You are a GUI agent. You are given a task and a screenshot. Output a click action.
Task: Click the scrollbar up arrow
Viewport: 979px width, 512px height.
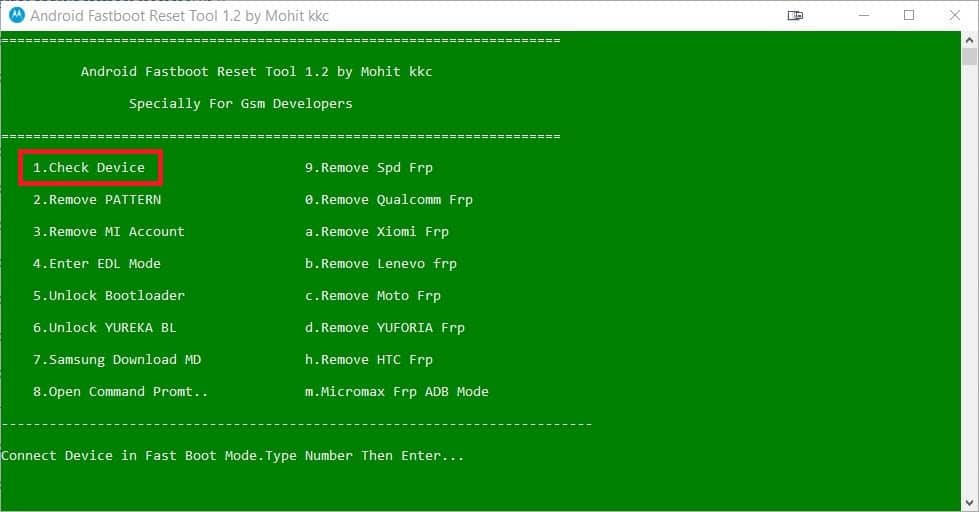click(x=969, y=40)
